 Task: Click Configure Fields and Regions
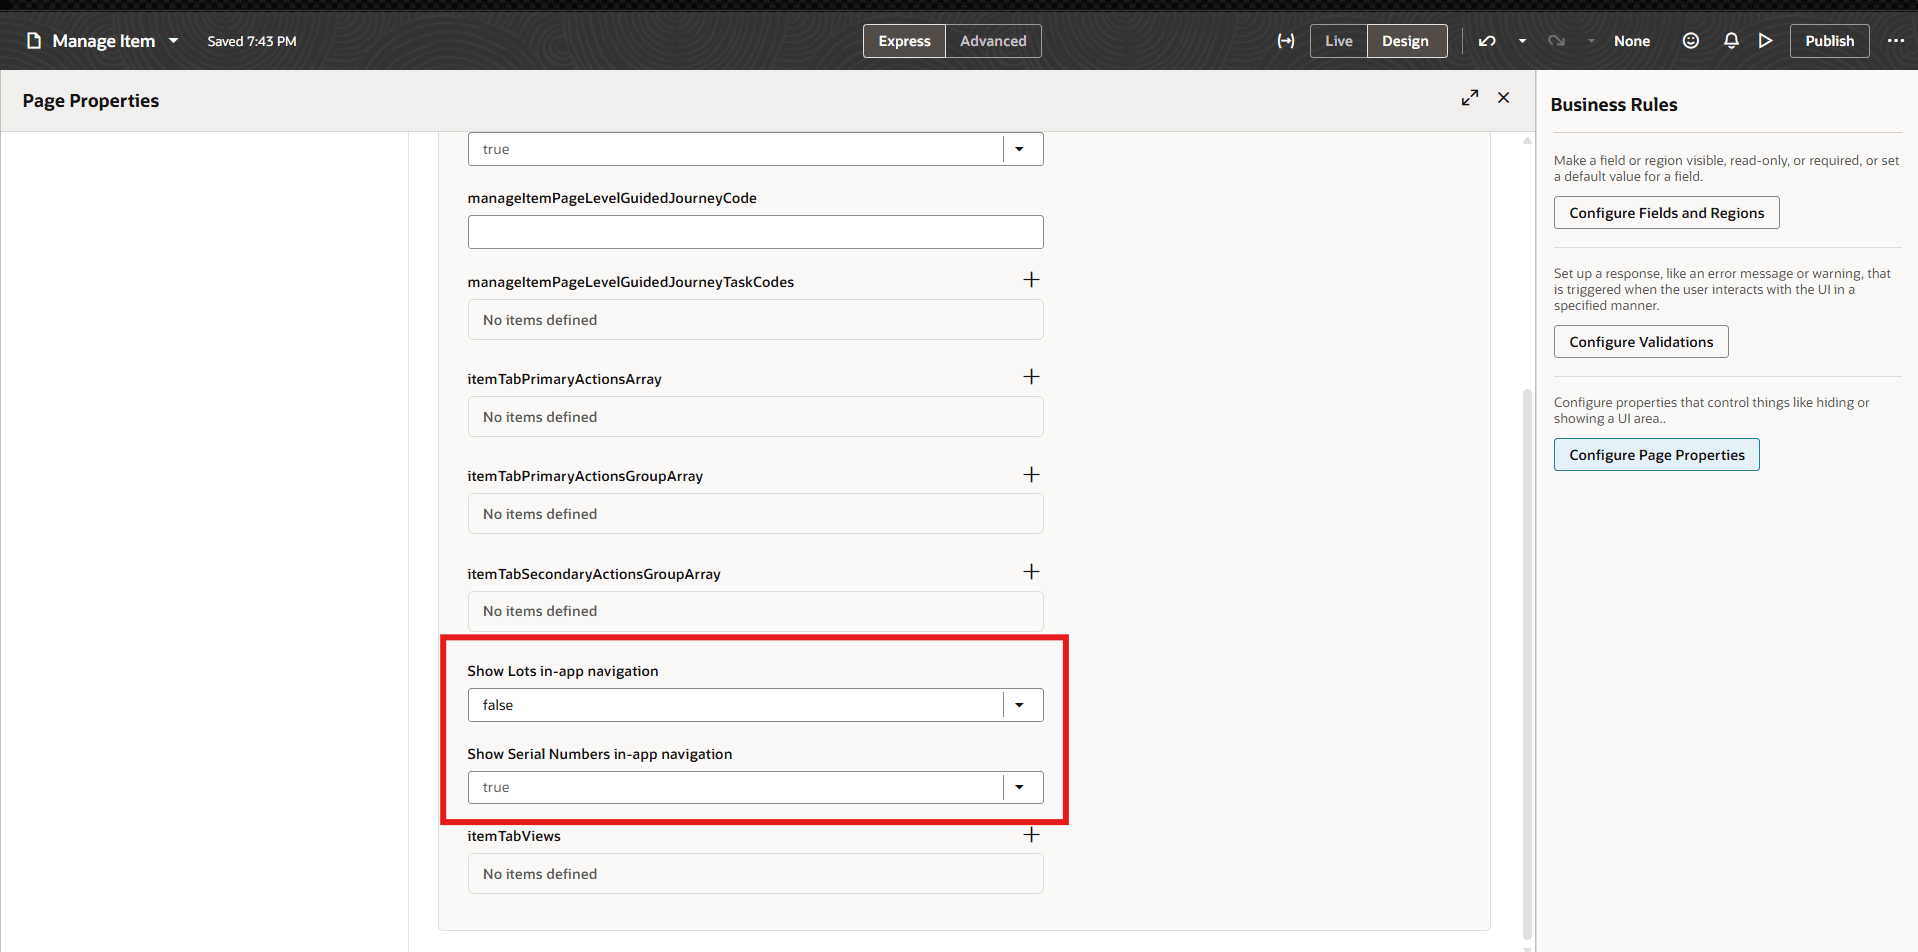coord(1666,212)
